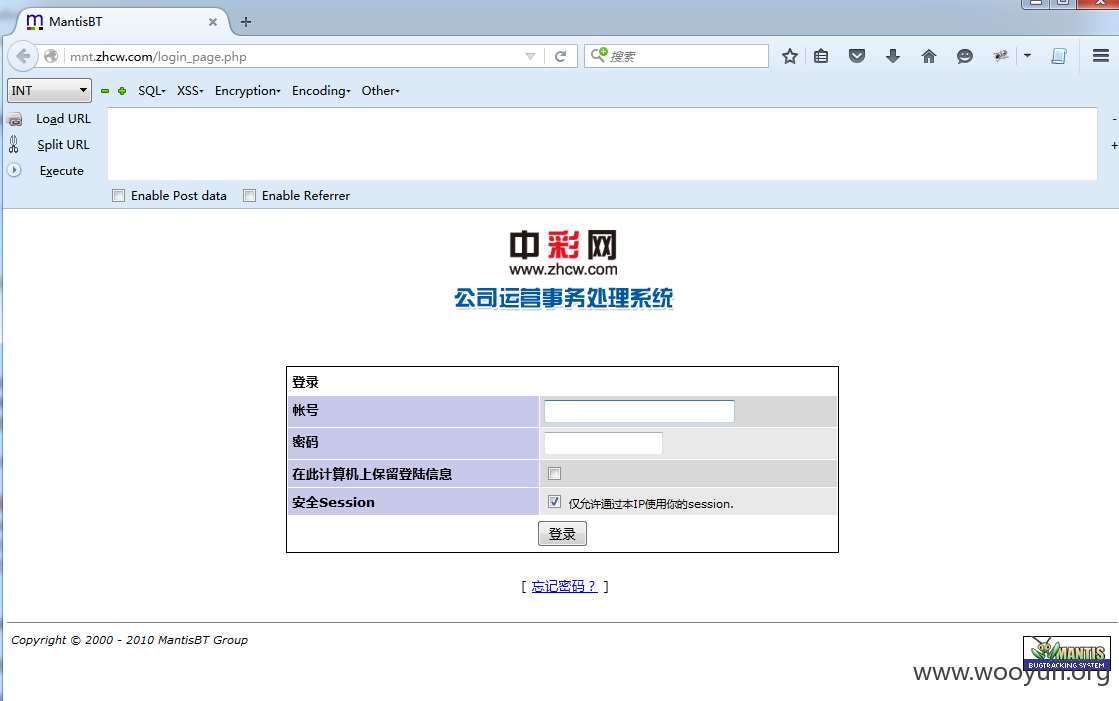Open the XSS menu

pos(190,91)
